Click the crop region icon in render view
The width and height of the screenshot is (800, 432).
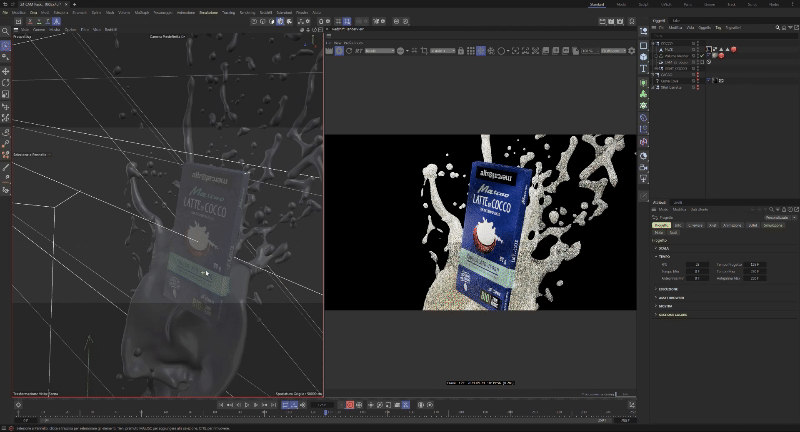click(424, 51)
